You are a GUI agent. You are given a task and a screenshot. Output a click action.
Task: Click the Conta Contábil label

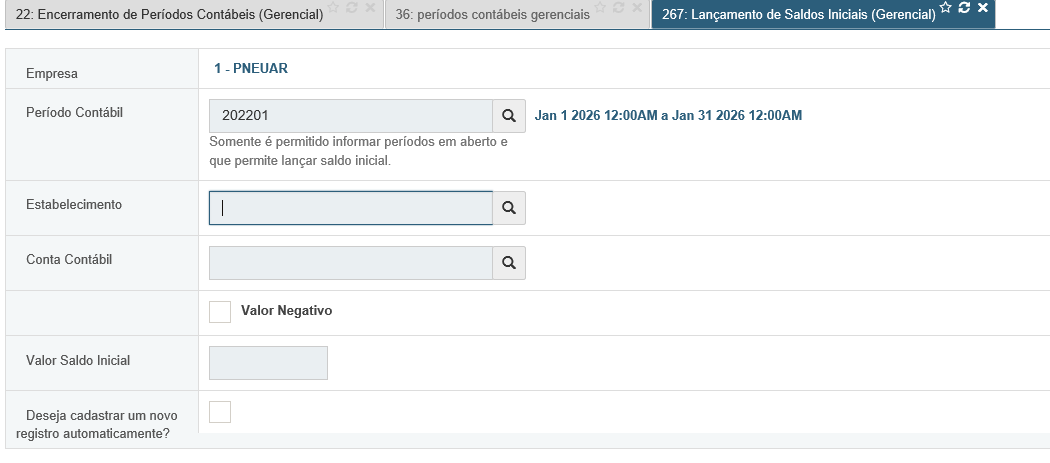pyautogui.click(x=69, y=259)
